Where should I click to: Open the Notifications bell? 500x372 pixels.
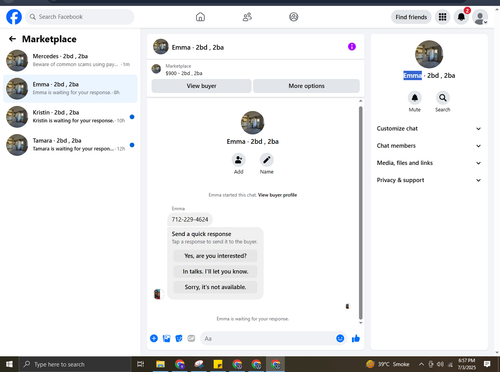[461, 17]
